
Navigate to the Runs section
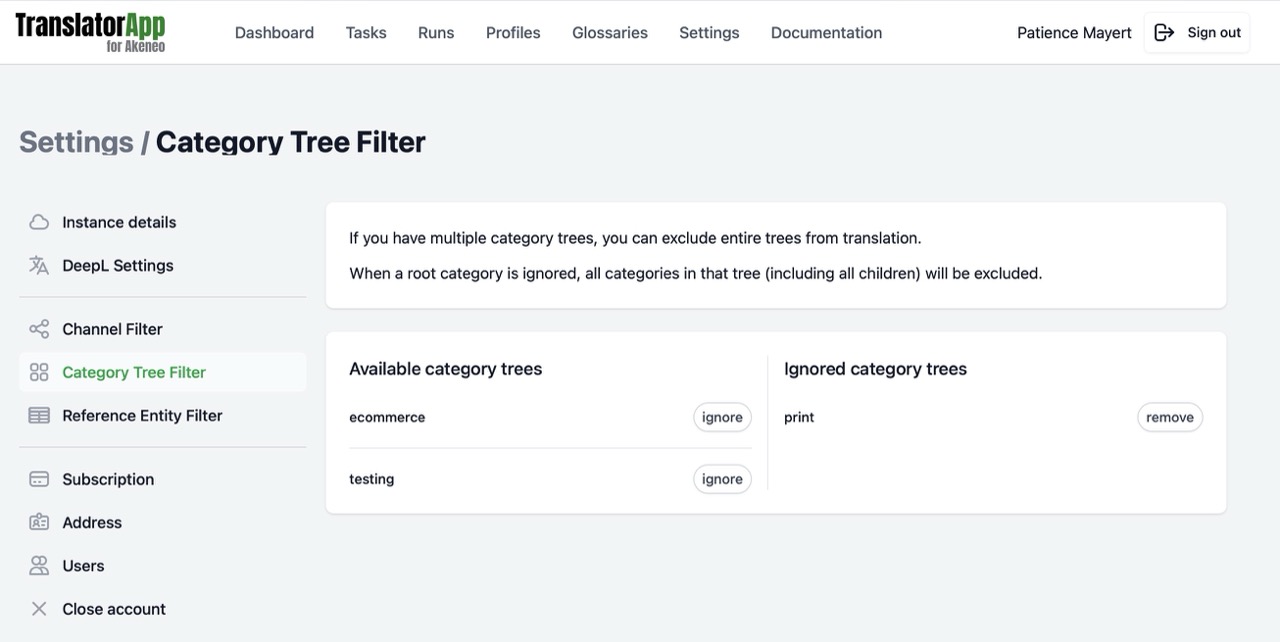click(x=435, y=32)
